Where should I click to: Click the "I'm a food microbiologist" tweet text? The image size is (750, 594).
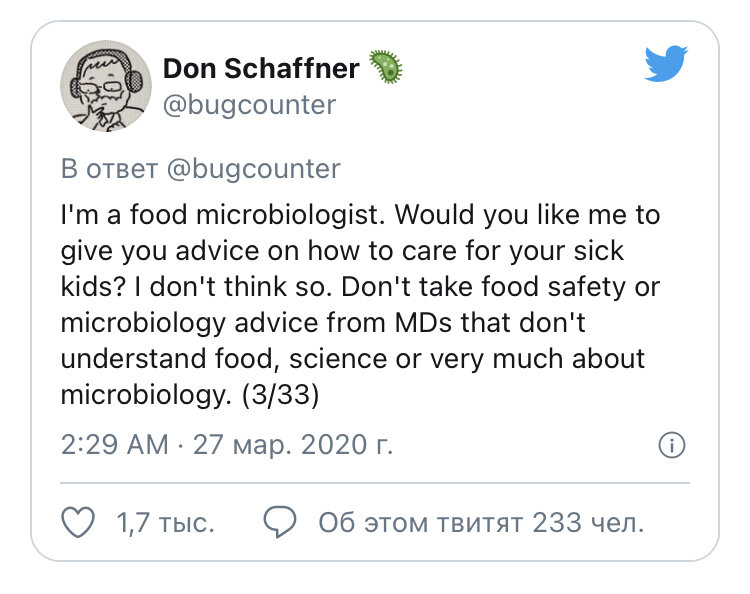223,215
